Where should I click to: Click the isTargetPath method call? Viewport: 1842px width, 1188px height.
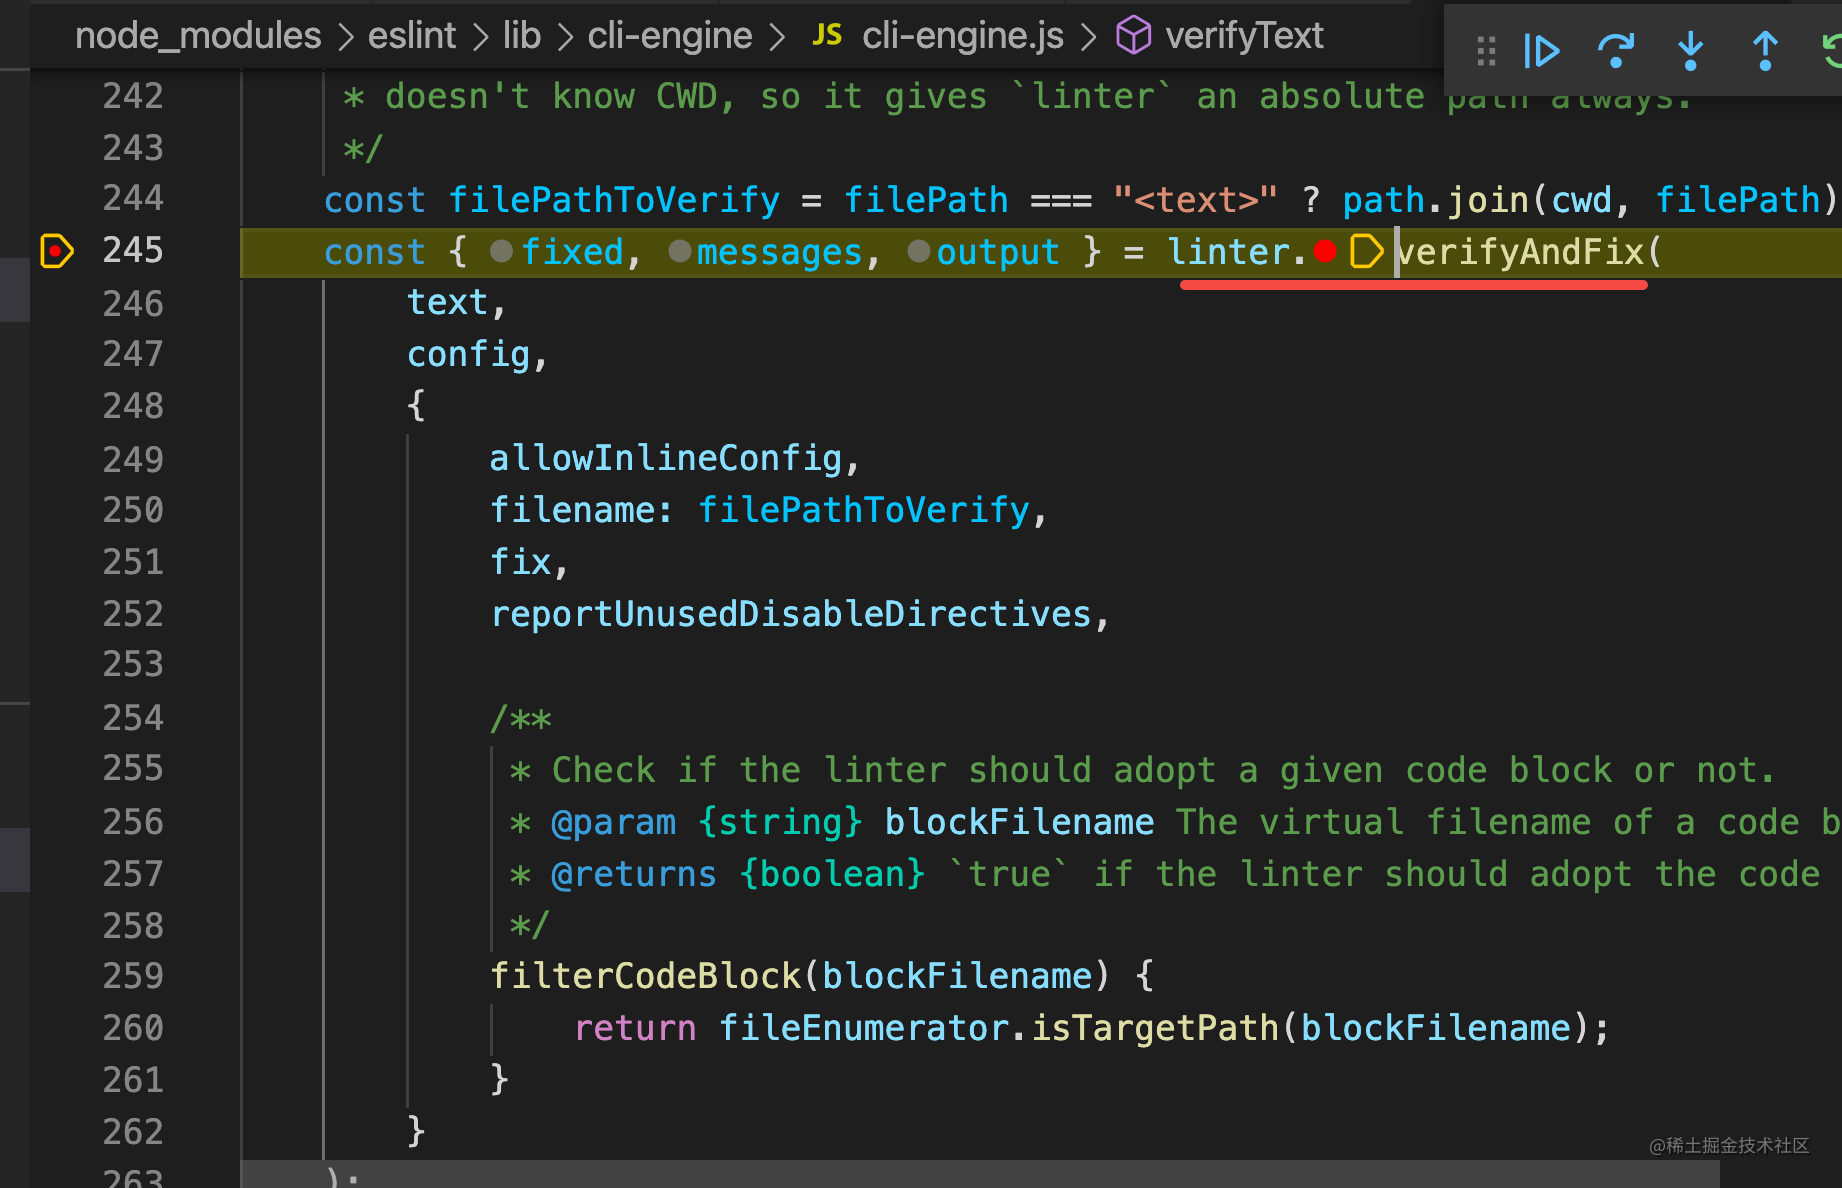[1156, 1028]
